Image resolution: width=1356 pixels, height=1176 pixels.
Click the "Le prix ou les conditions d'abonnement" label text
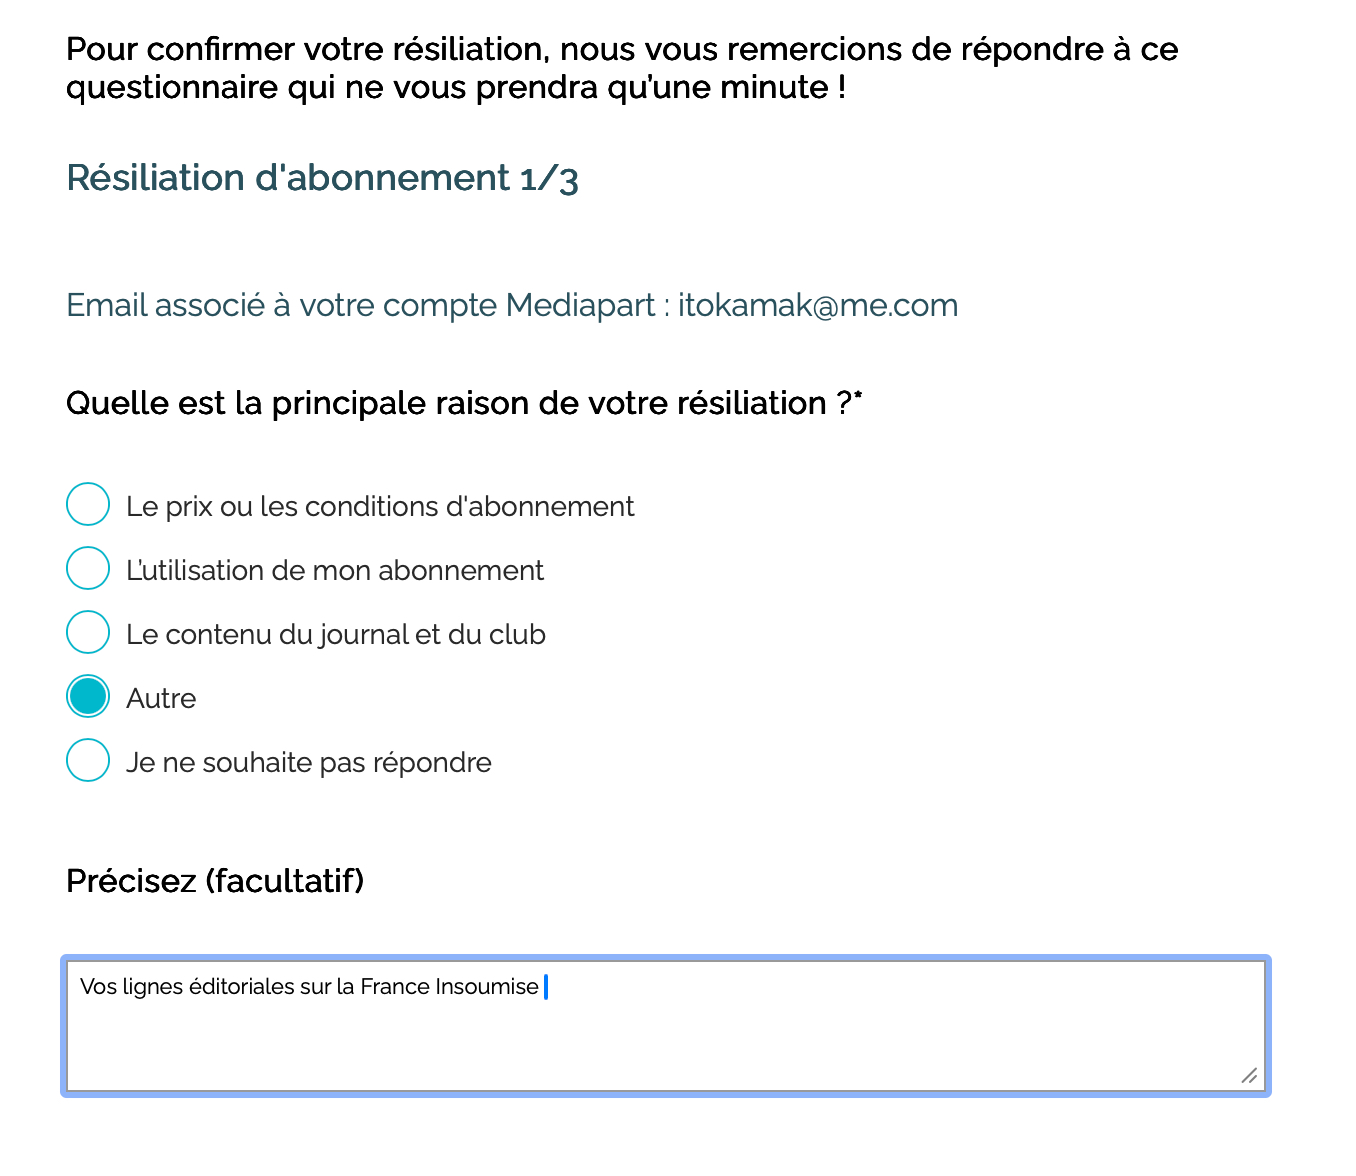coord(380,507)
